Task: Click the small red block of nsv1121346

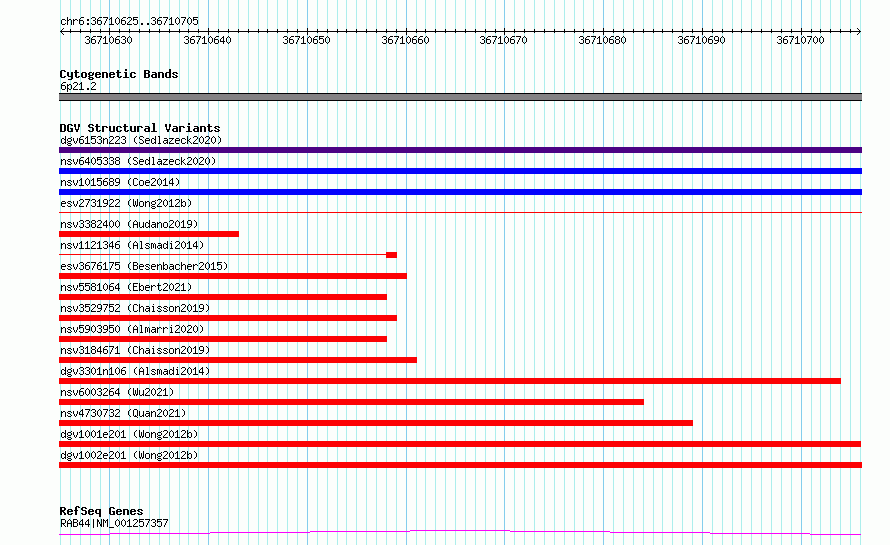Action: (391, 255)
